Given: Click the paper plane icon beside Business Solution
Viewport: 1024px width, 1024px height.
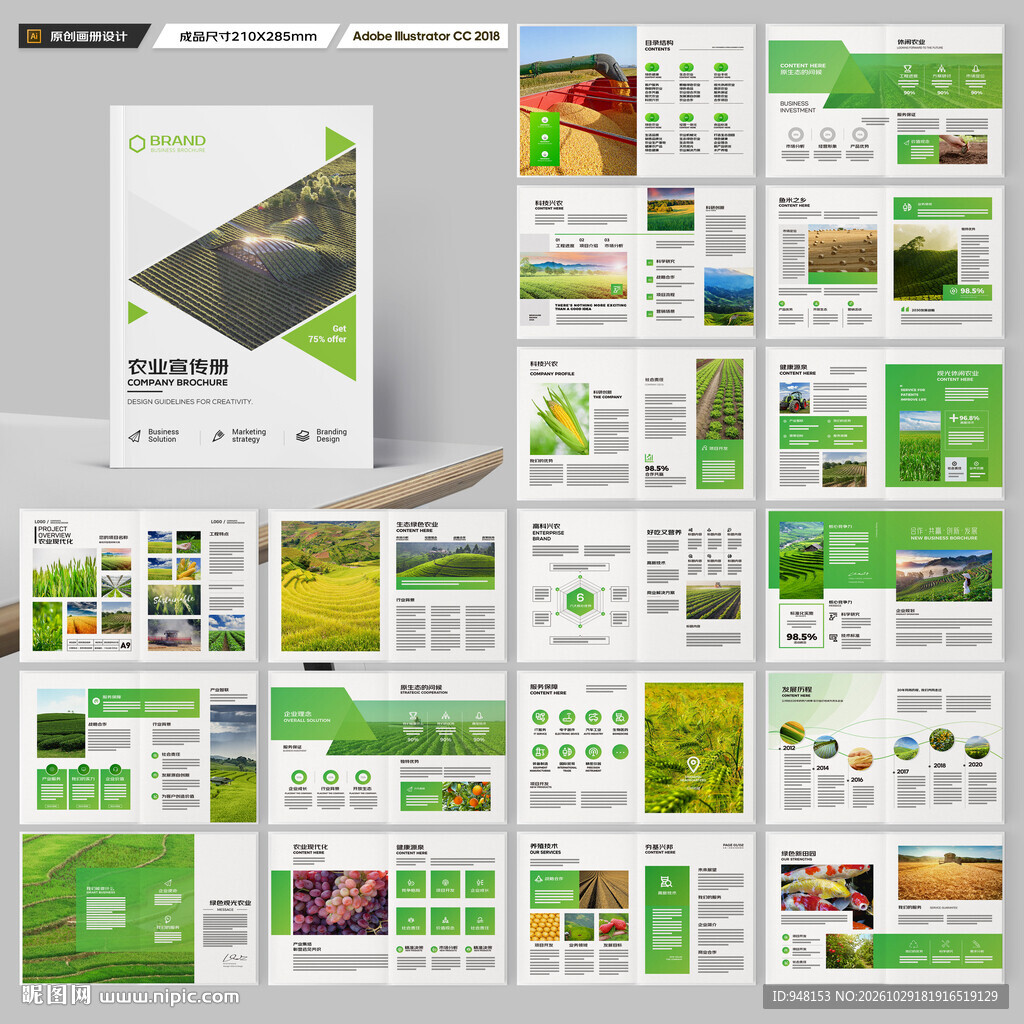Looking at the screenshot, I should point(135,436).
